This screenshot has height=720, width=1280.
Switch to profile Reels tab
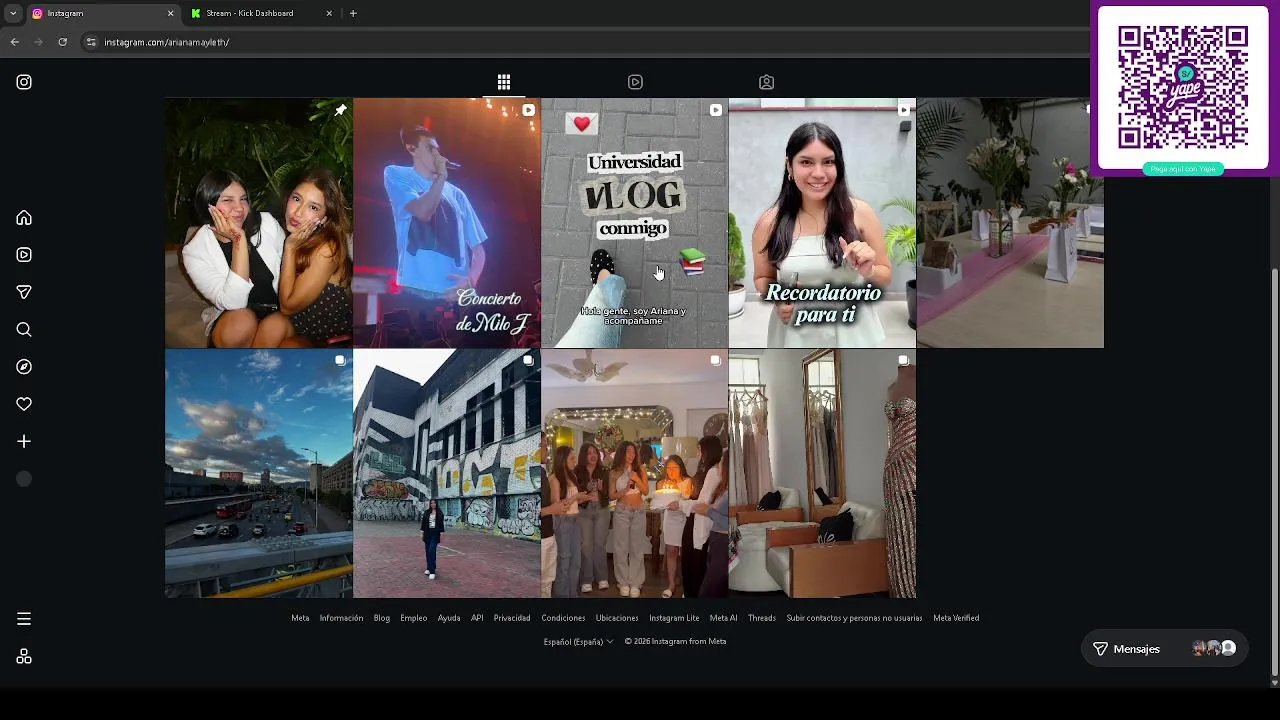point(635,82)
